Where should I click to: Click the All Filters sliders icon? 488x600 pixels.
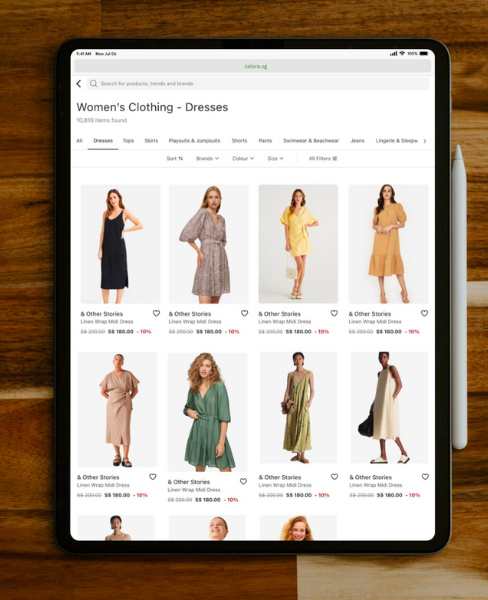335,158
